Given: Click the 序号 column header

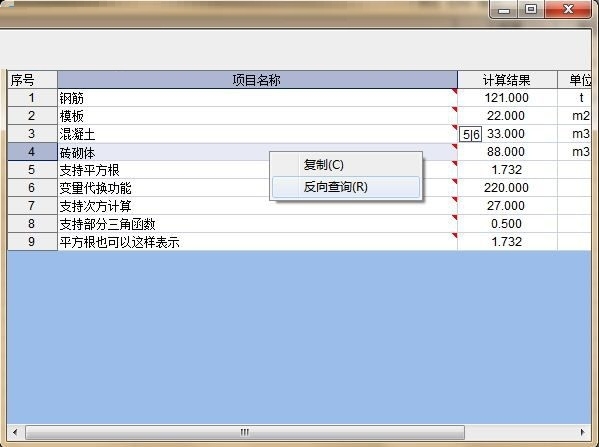Looking at the screenshot, I should click(x=32, y=80).
